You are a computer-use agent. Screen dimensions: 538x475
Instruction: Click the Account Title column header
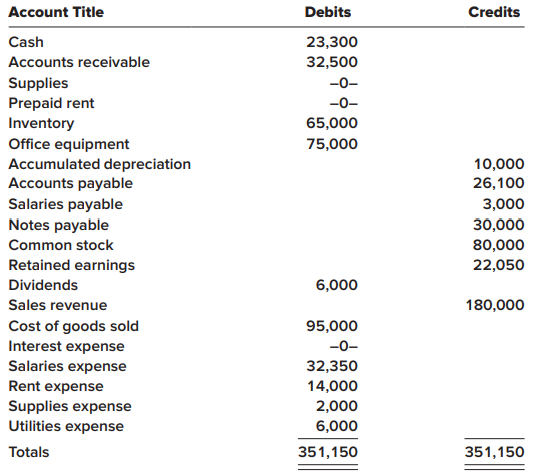(x=56, y=12)
